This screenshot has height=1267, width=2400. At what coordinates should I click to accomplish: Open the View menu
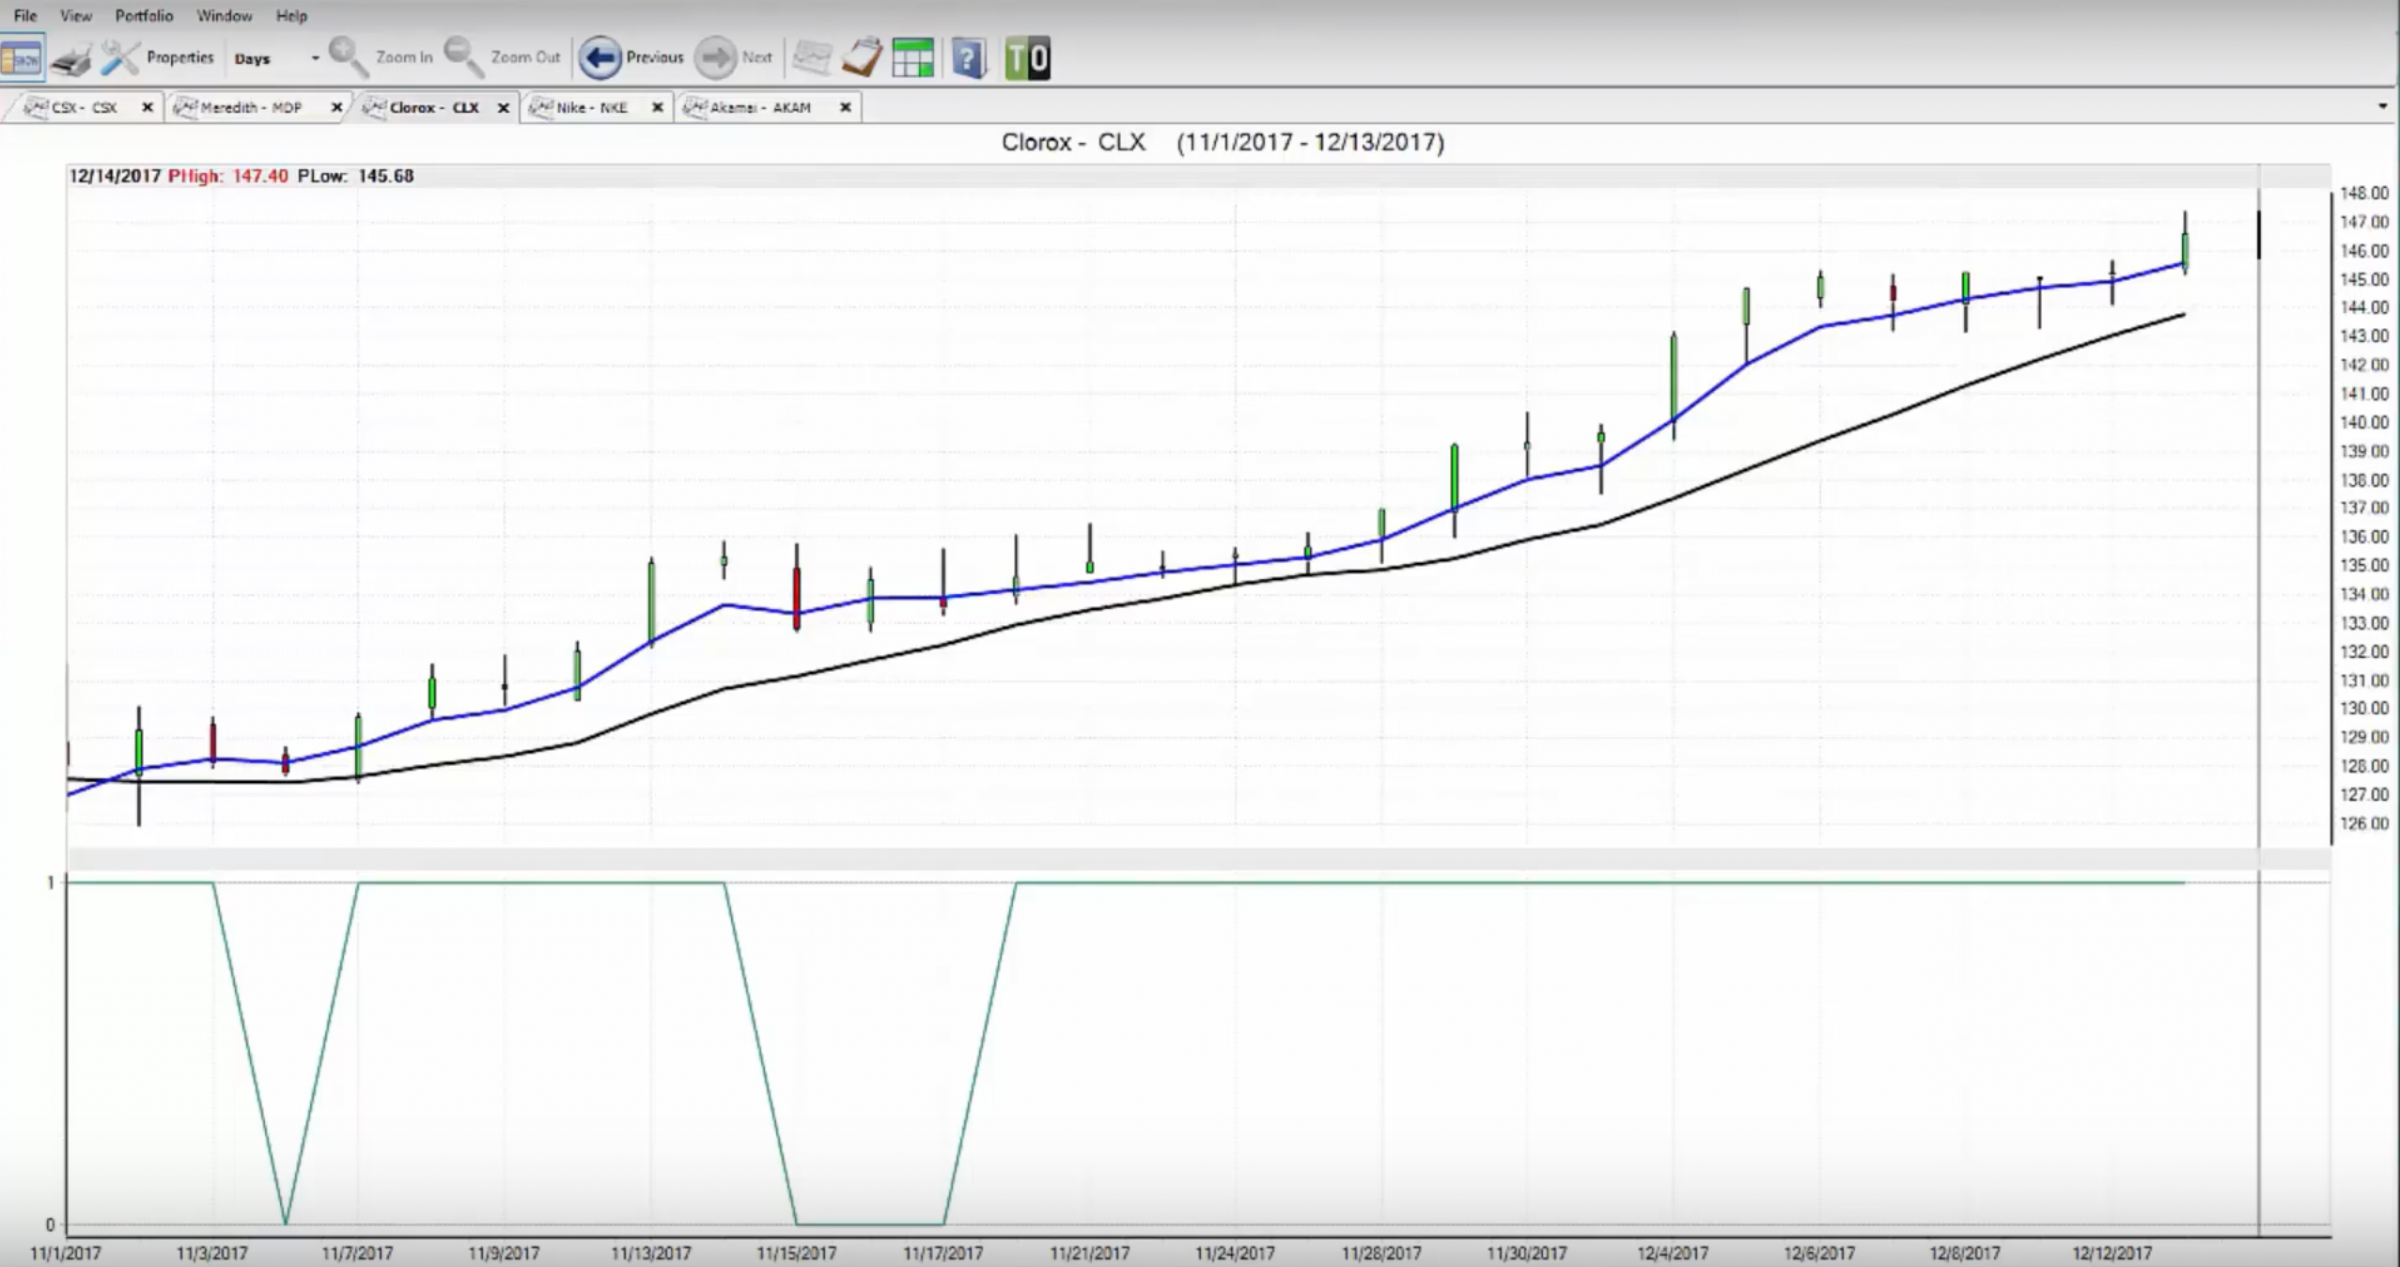point(76,16)
